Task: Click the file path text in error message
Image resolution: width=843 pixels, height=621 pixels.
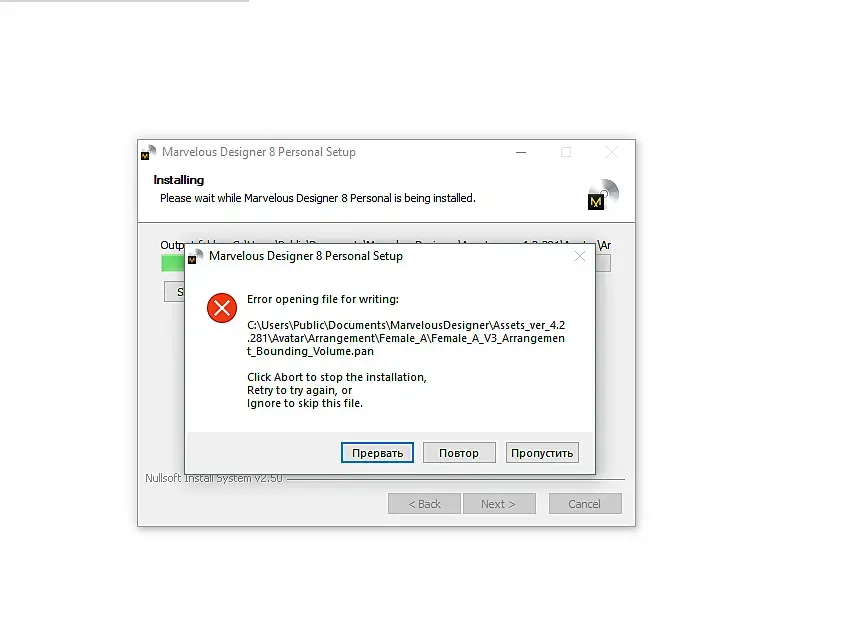Action: click(x=406, y=338)
